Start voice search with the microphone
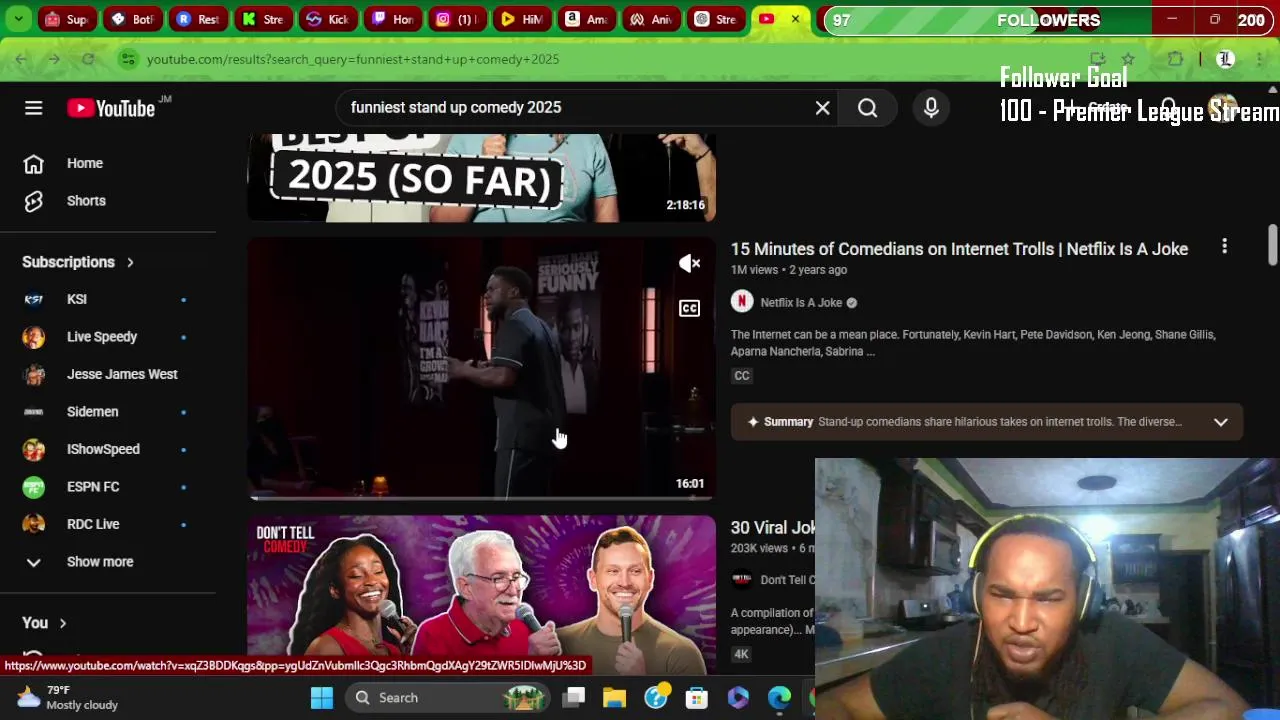The height and width of the screenshot is (720, 1280). pos(931,108)
